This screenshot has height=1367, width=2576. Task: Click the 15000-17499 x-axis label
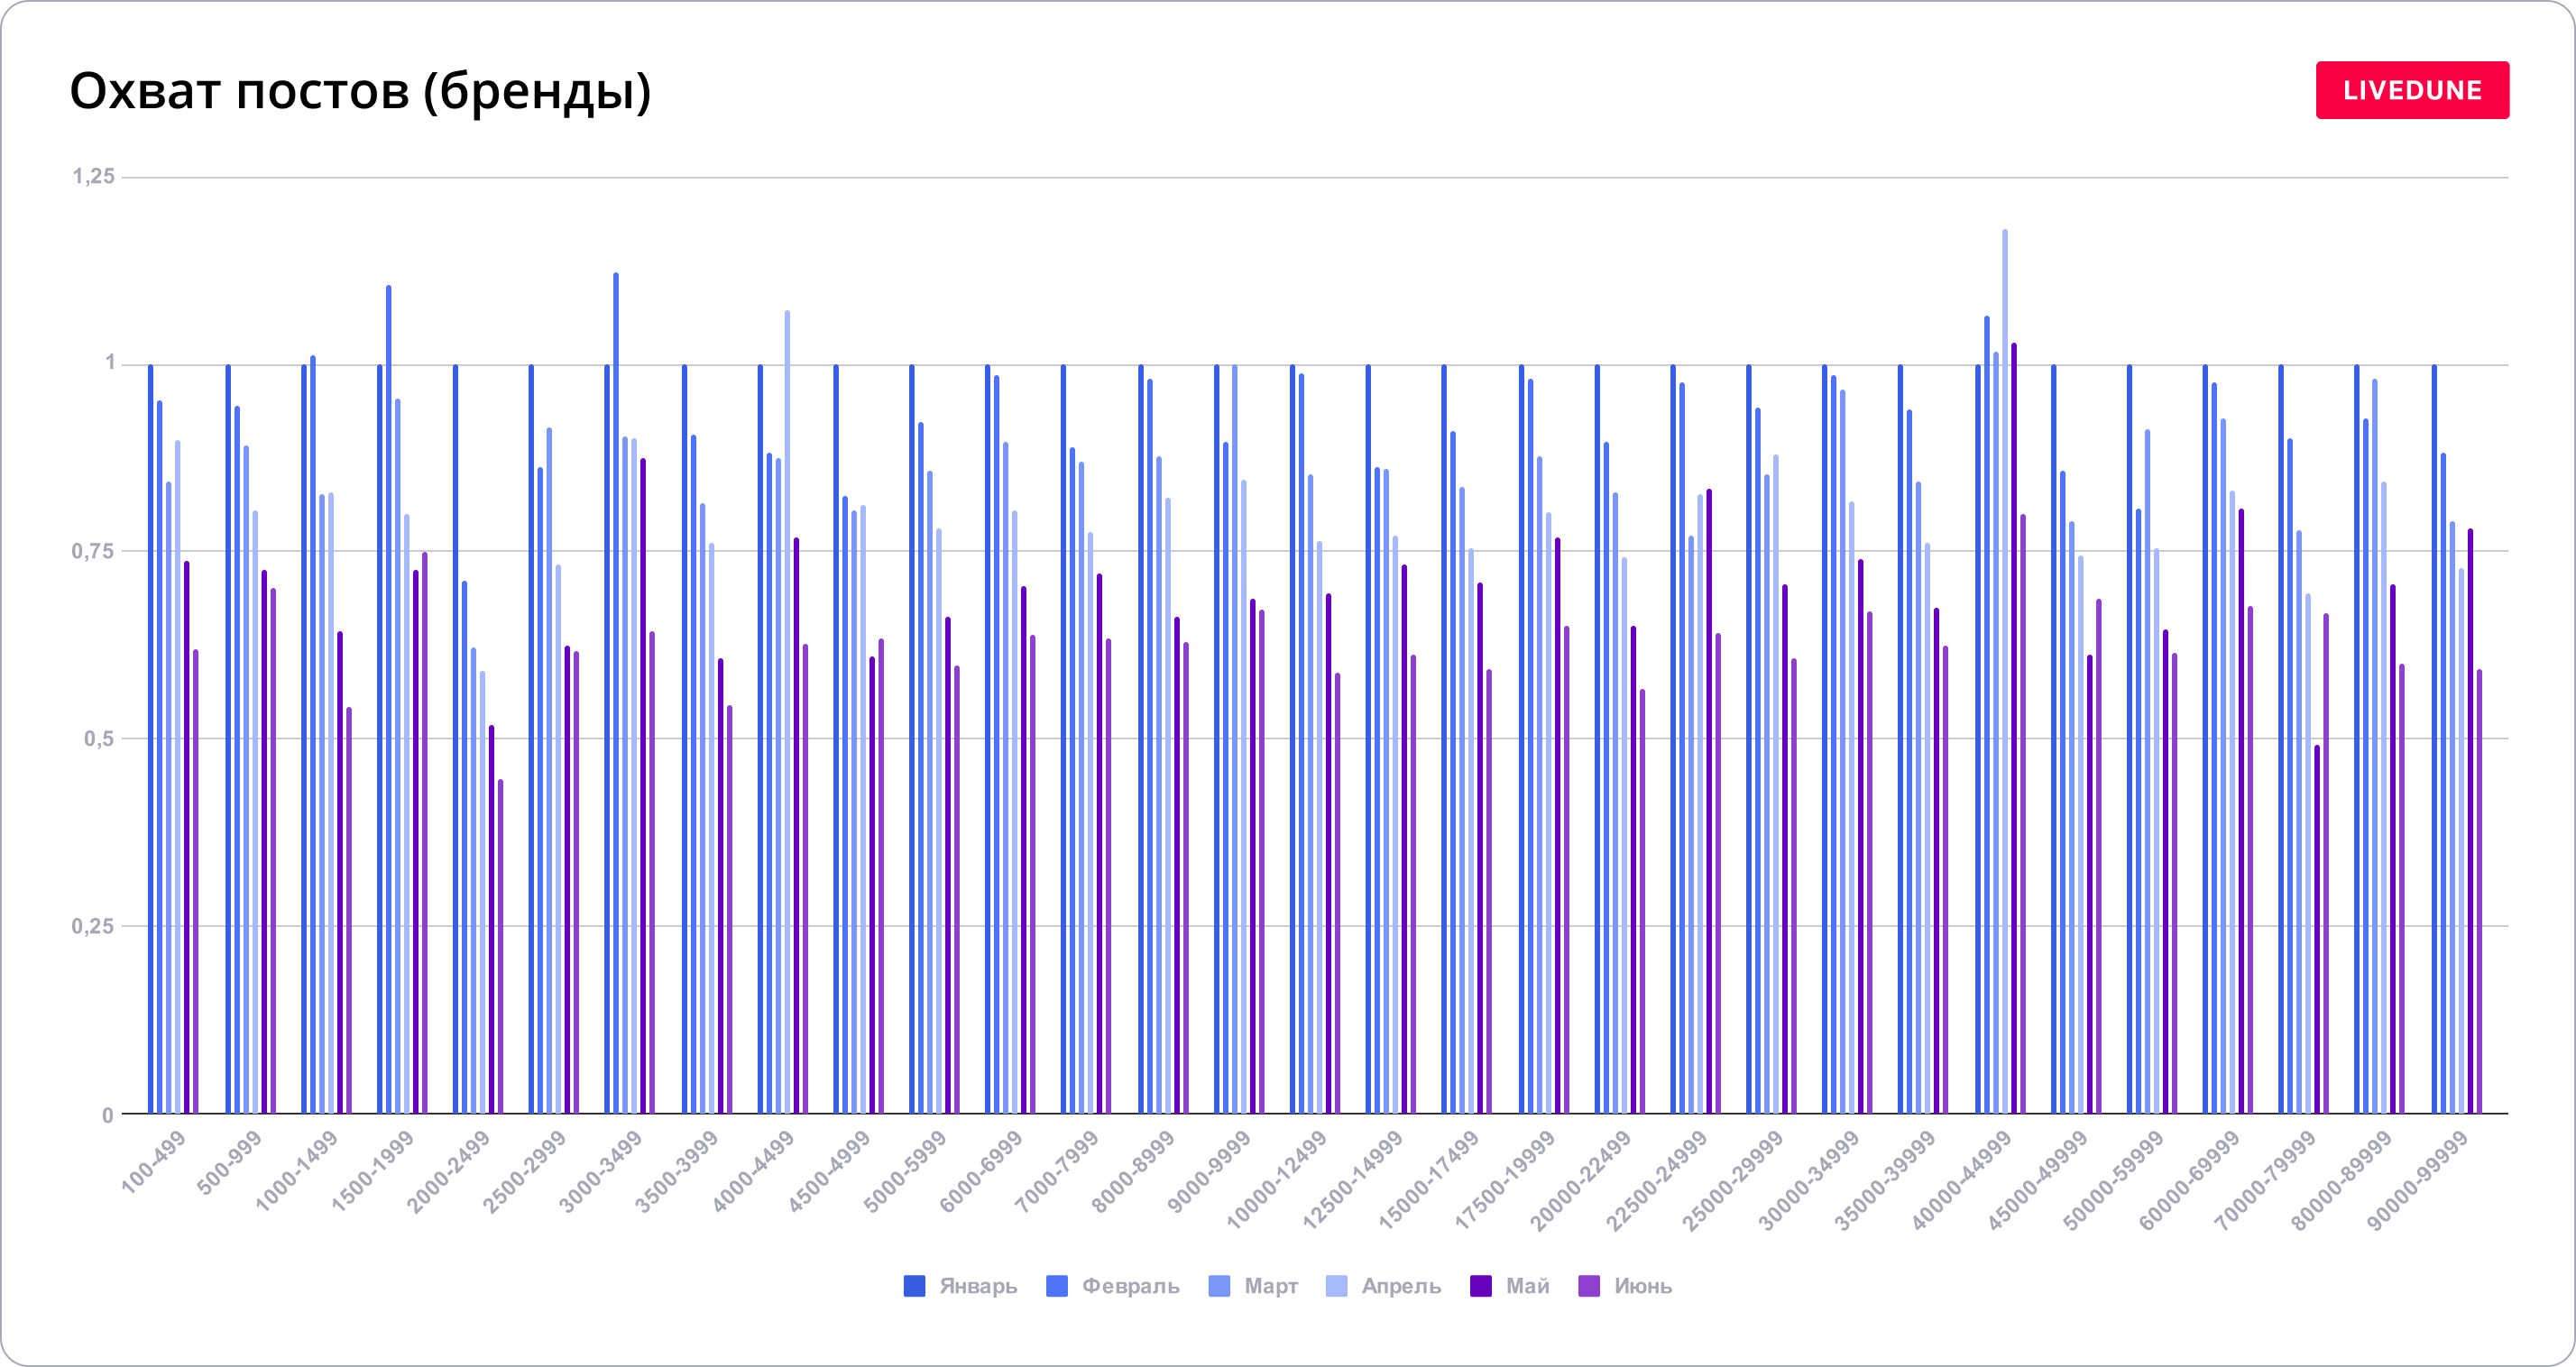click(x=1429, y=1180)
